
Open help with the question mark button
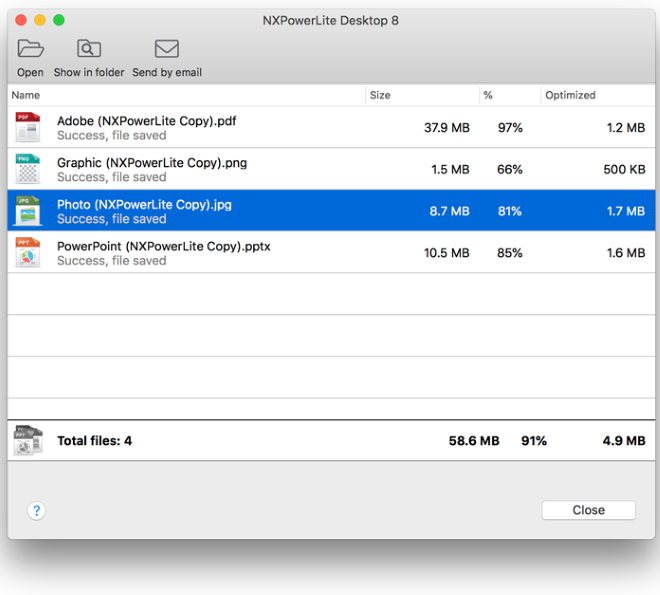[37, 510]
